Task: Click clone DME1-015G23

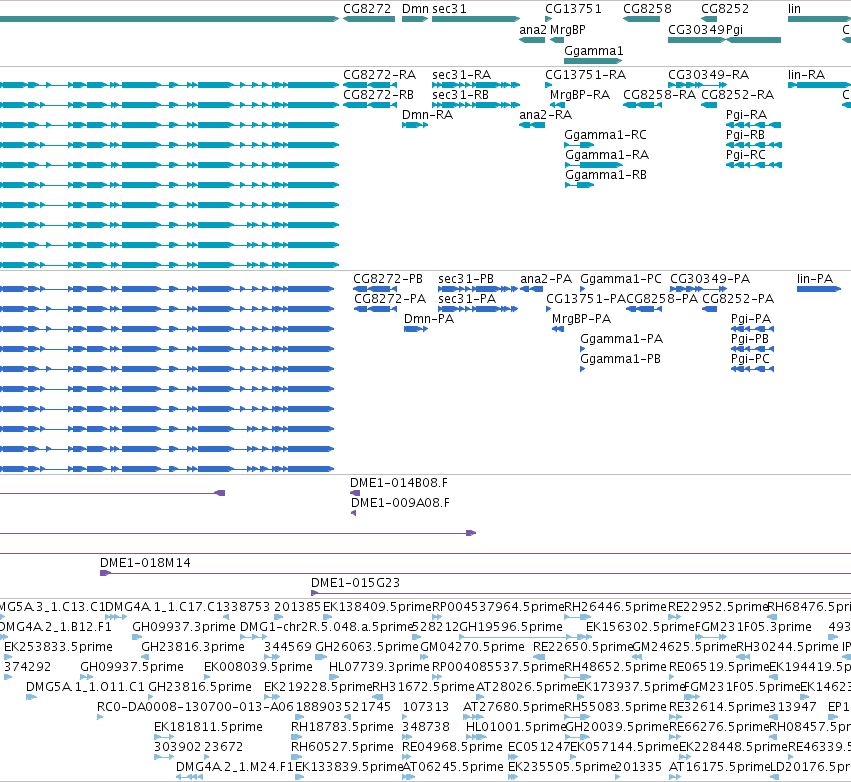Action: (x=355, y=583)
